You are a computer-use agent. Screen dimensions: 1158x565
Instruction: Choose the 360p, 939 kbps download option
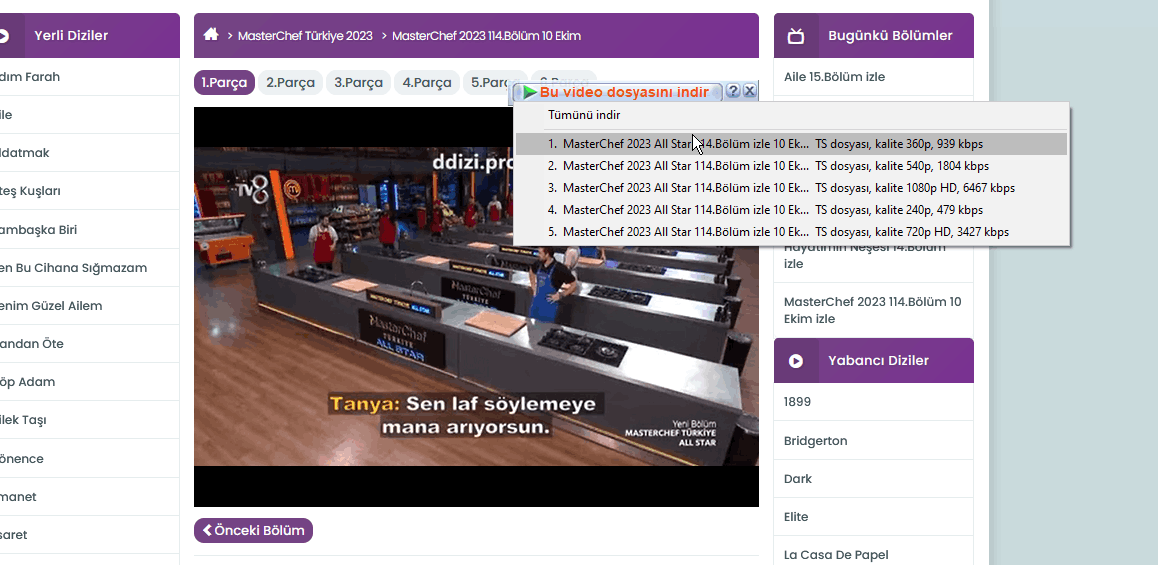[x=791, y=144]
